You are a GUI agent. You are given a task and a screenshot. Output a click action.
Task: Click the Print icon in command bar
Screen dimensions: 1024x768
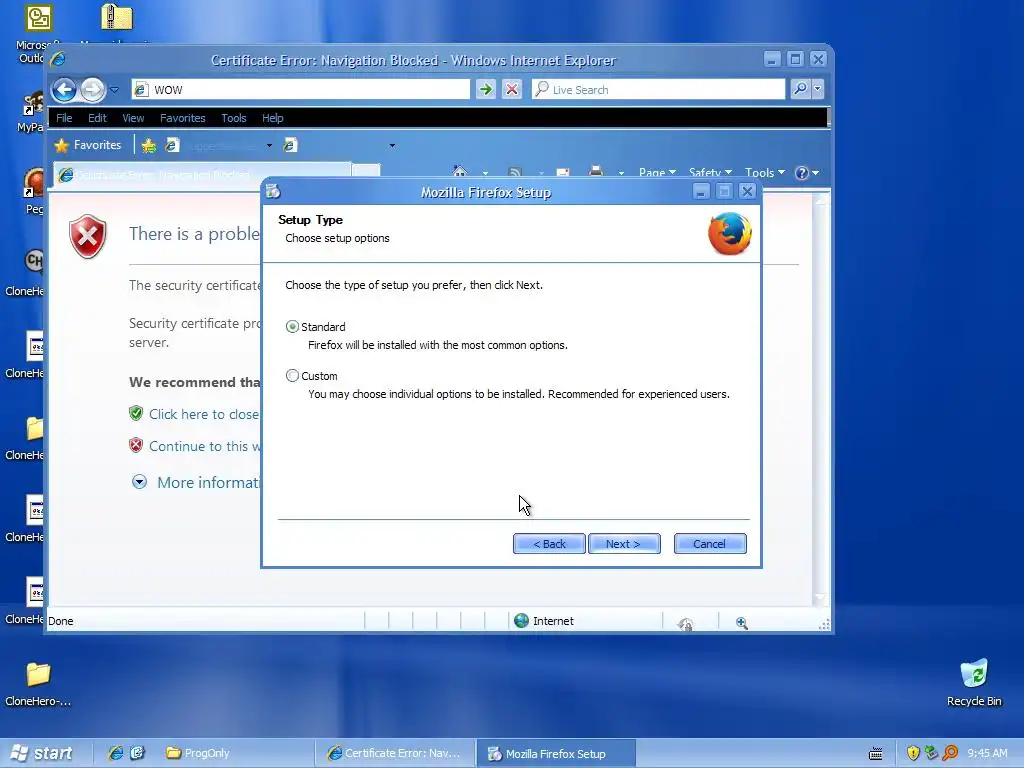596,172
